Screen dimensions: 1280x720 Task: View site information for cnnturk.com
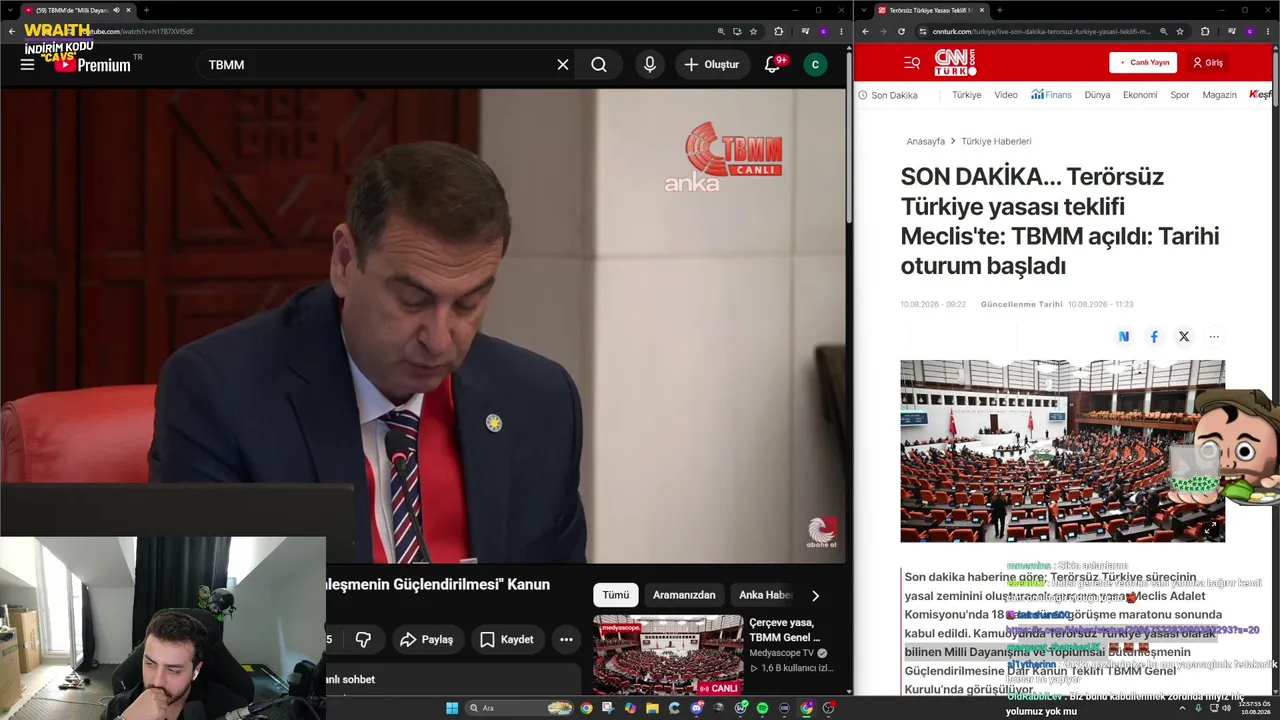pos(923,31)
